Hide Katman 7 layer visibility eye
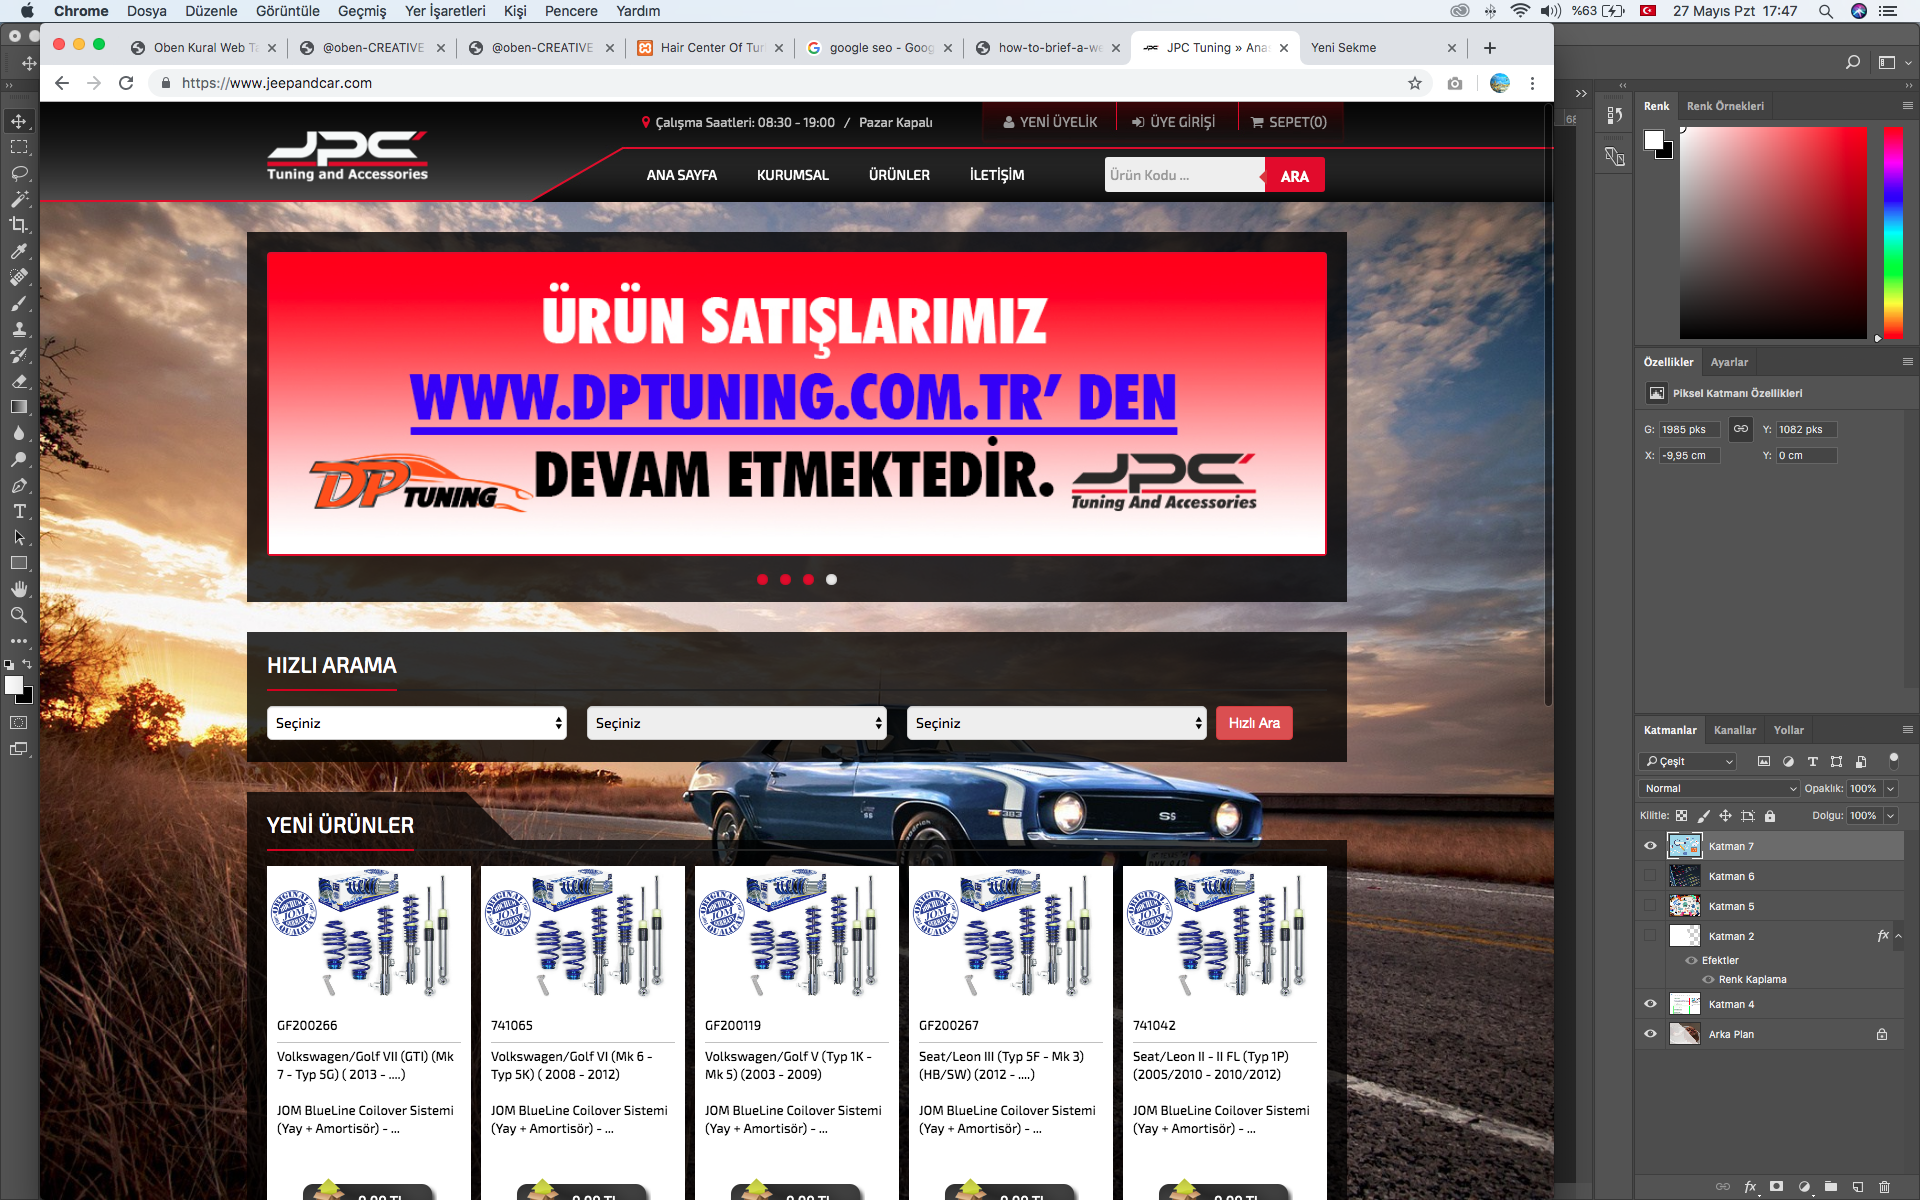1920x1200 pixels. click(1650, 846)
